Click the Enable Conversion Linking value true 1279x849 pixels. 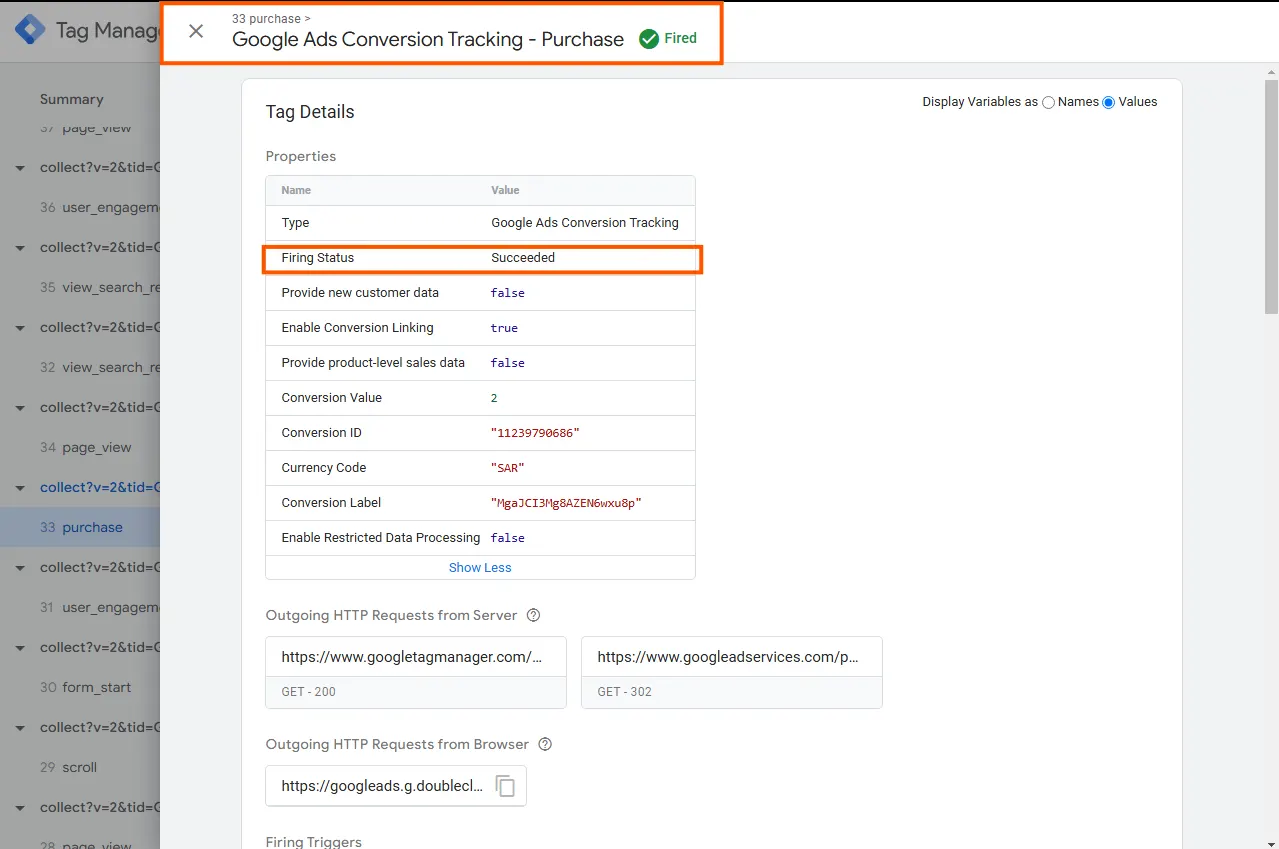click(x=504, y=328)
